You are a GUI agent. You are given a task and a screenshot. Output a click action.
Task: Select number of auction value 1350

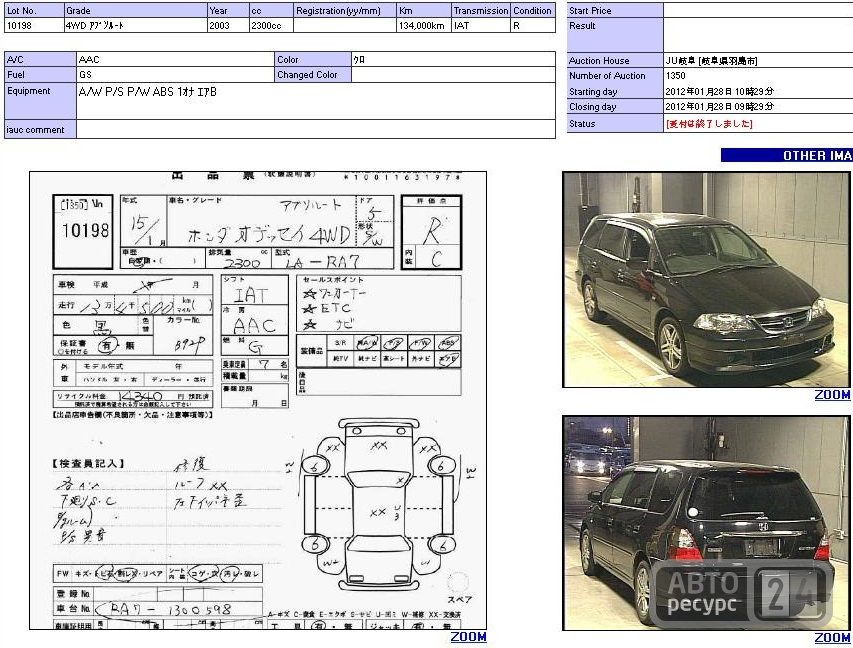pos(676,76)
